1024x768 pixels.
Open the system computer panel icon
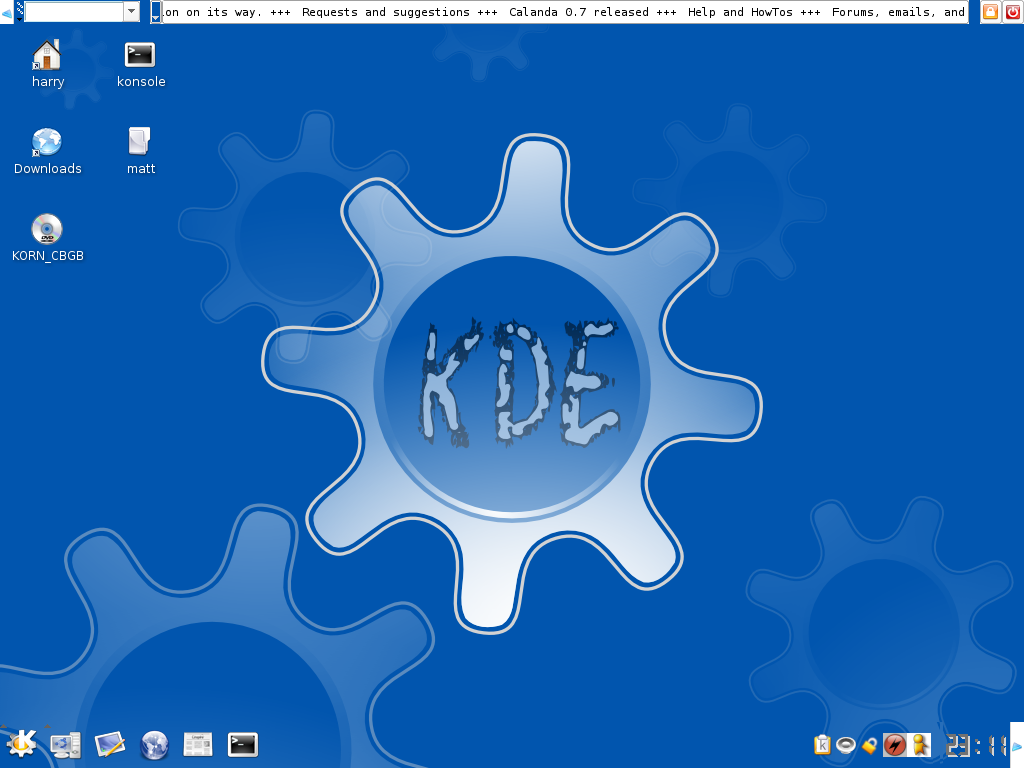pyautogui.click(x=65, y=745)
